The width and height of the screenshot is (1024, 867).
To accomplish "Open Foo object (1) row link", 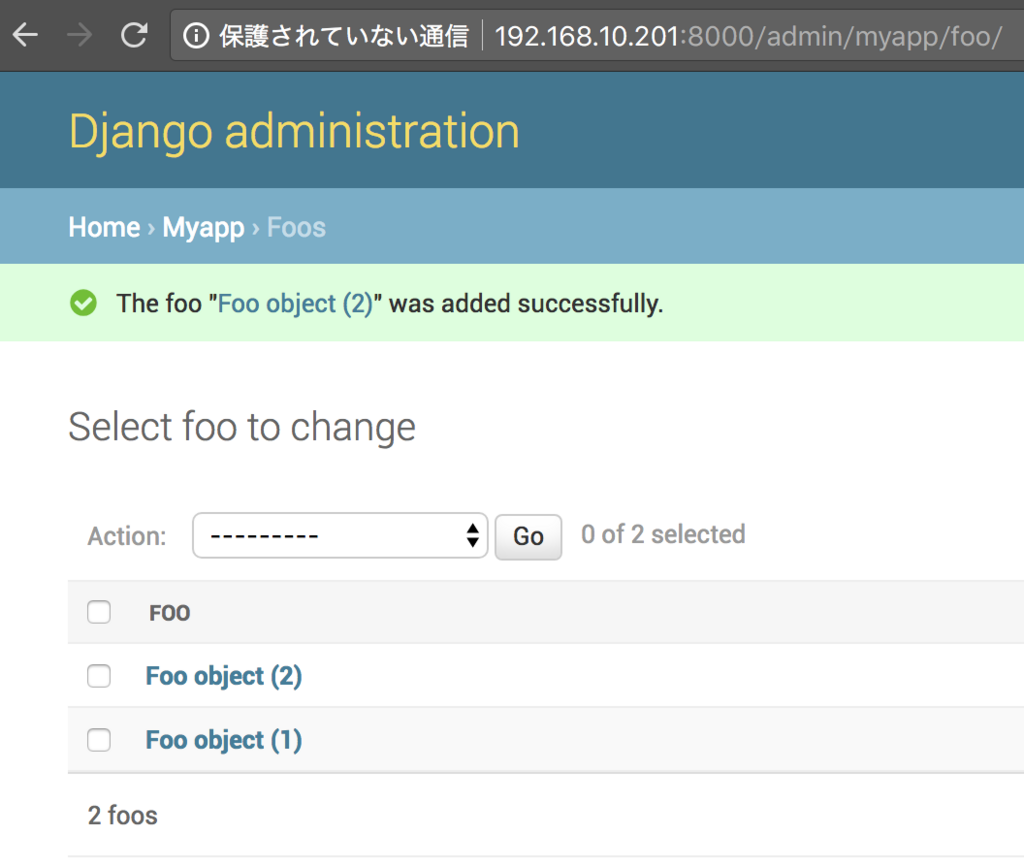I will (224, 740).
